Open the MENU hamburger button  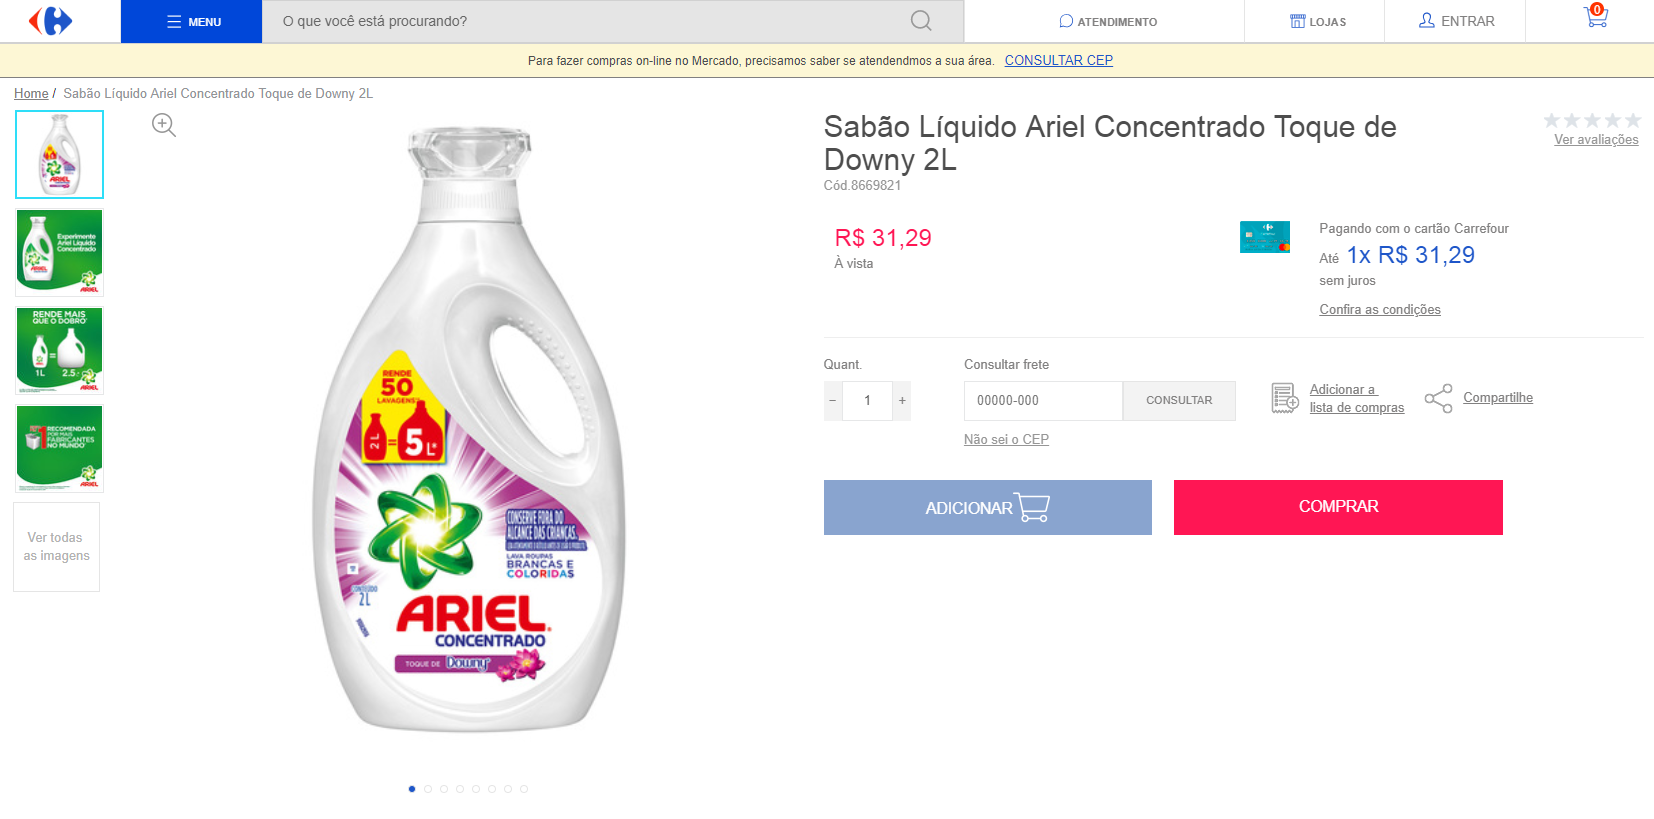[x=192, y=21]
